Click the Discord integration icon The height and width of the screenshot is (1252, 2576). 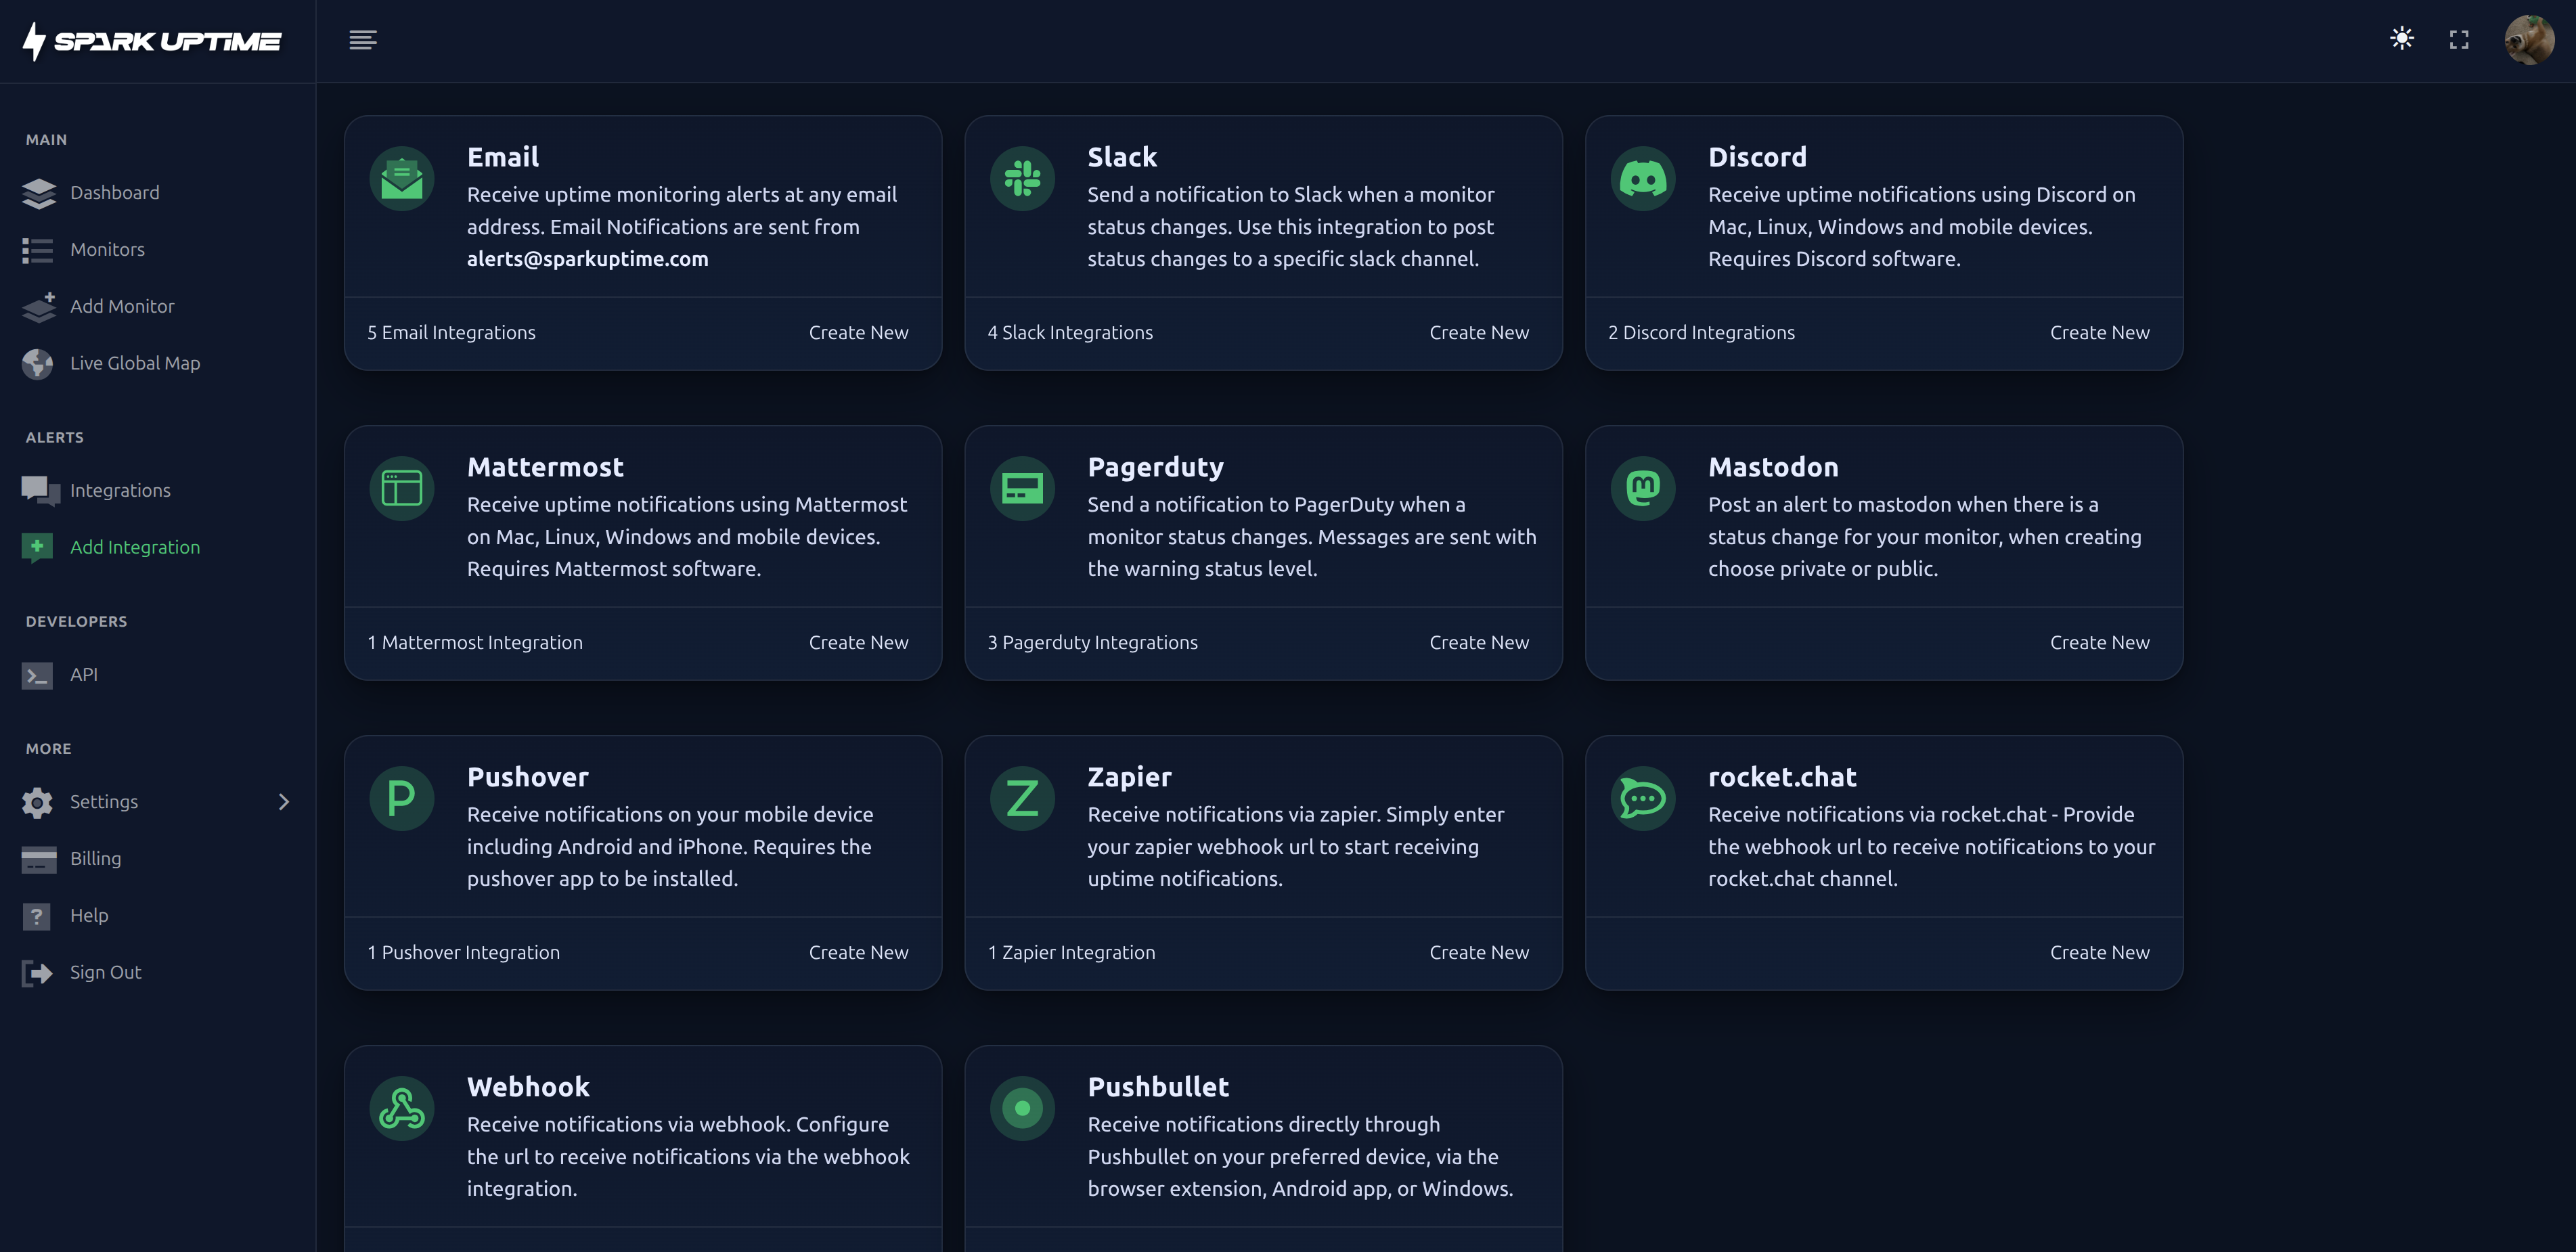(1642, 179)
